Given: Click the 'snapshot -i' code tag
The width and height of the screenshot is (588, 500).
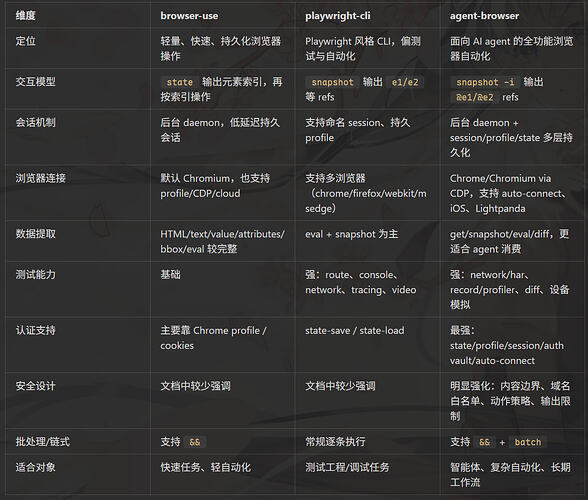Looking at the screenshot, I should coord(485,82).
